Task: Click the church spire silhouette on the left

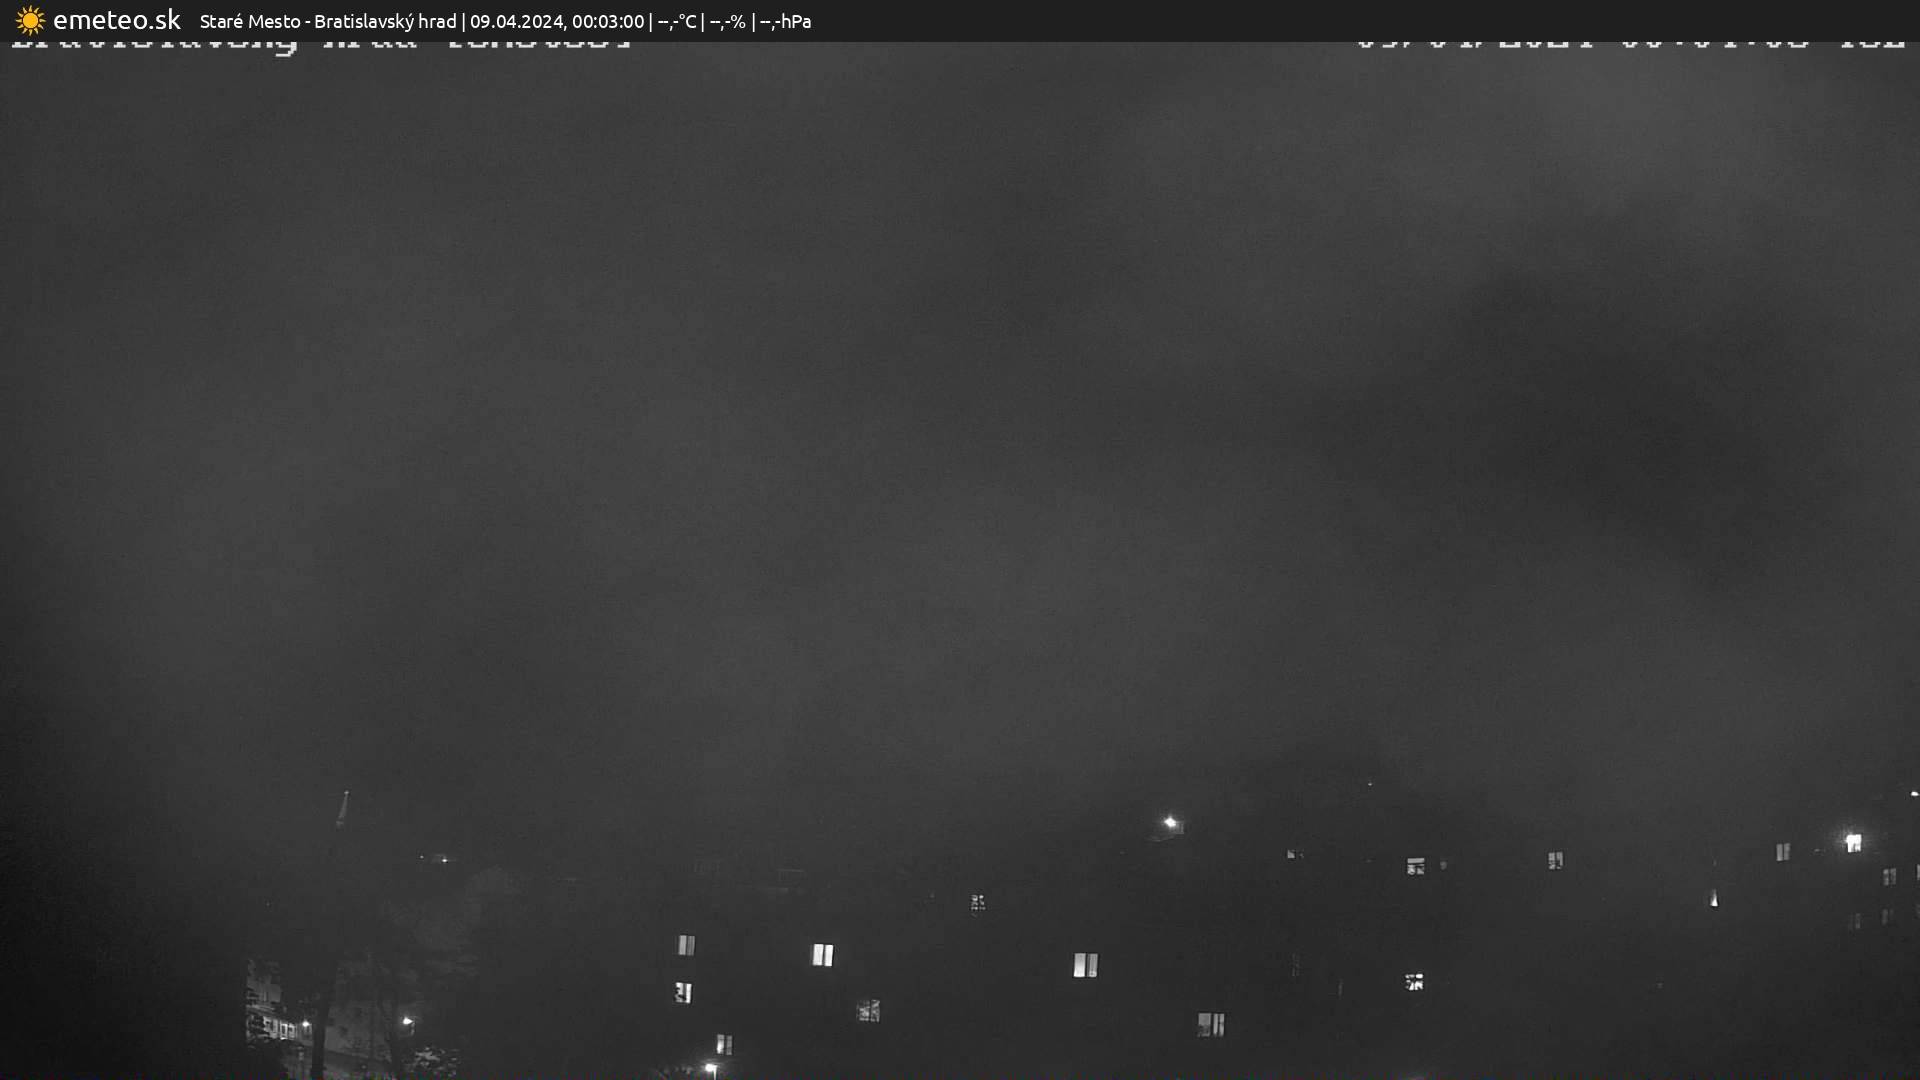Action: (344, 810)
